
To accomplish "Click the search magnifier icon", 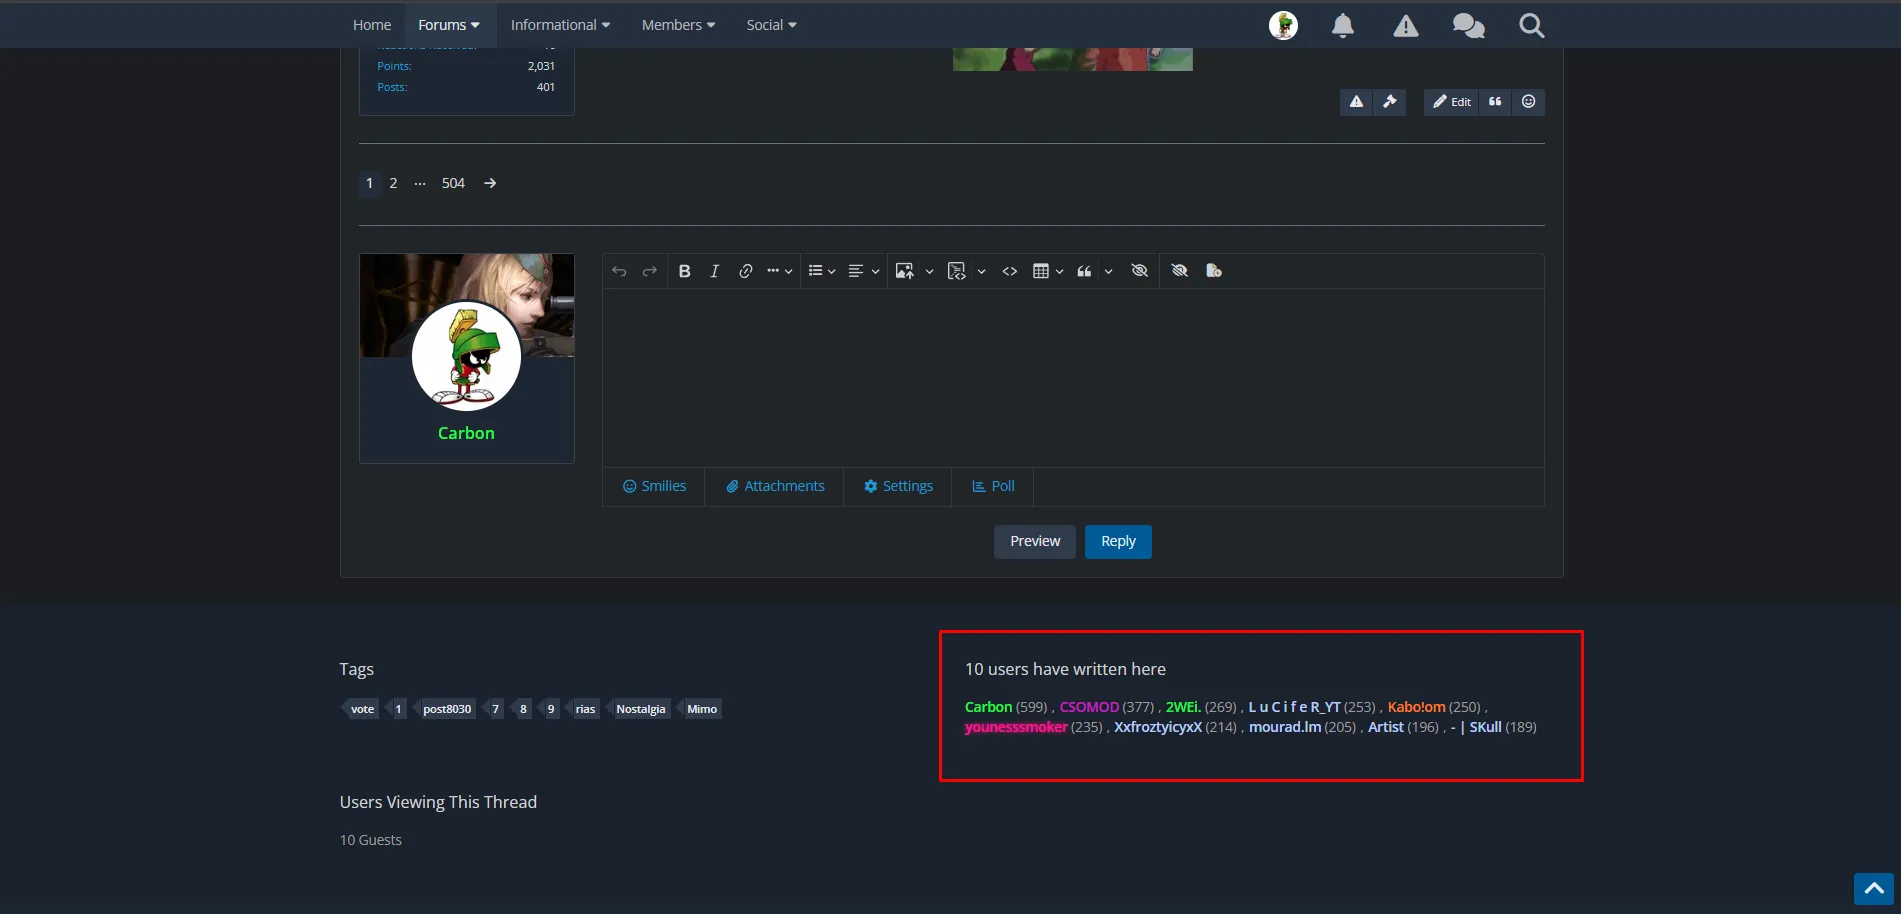I will (1531, 26).
